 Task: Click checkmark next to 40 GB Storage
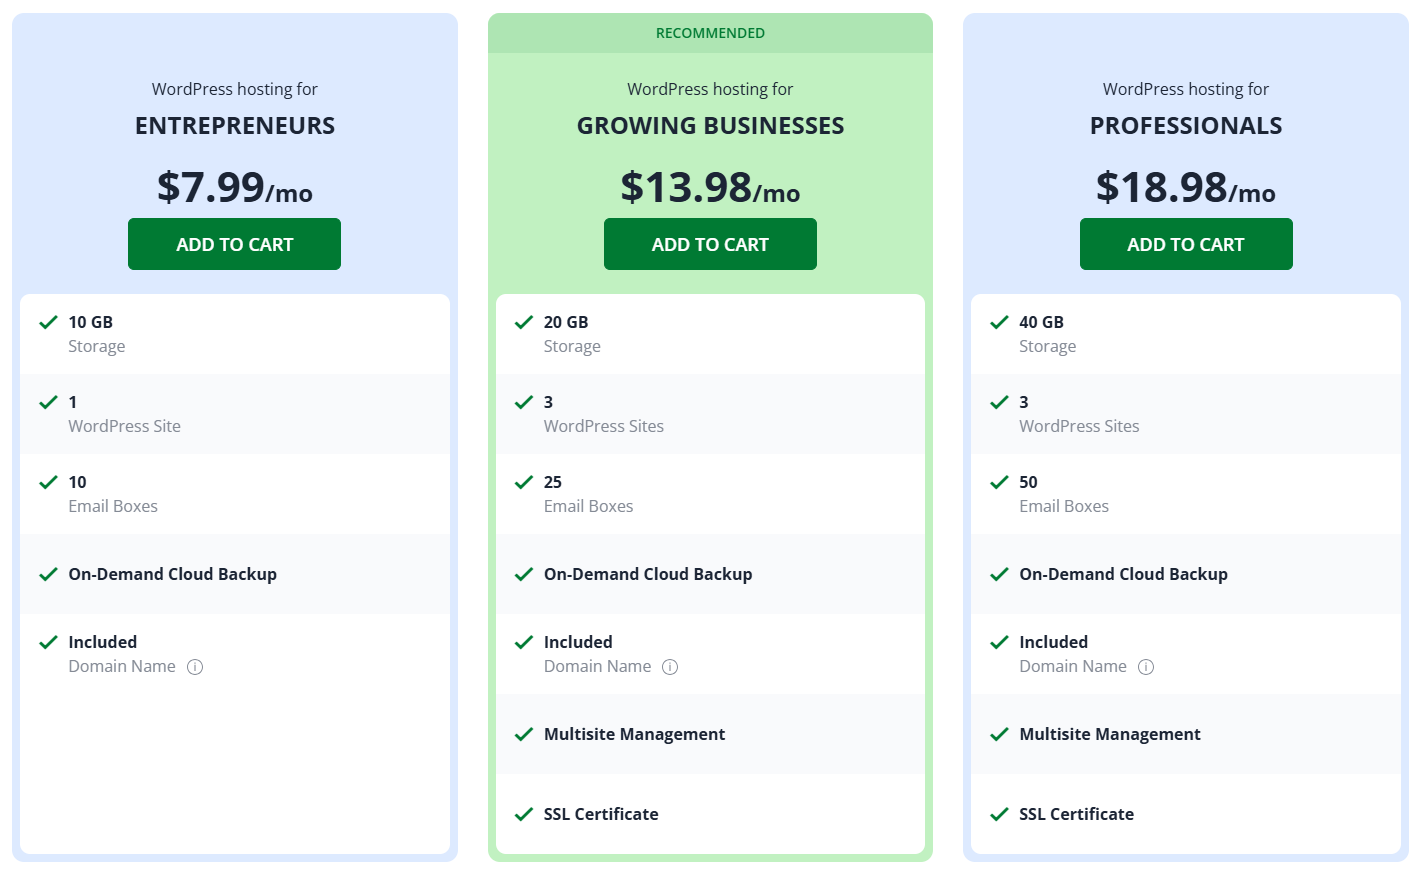point(999,322)
